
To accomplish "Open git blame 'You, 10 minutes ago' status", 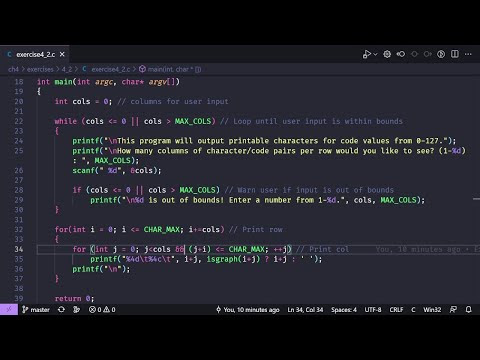I will click(248, 310).
